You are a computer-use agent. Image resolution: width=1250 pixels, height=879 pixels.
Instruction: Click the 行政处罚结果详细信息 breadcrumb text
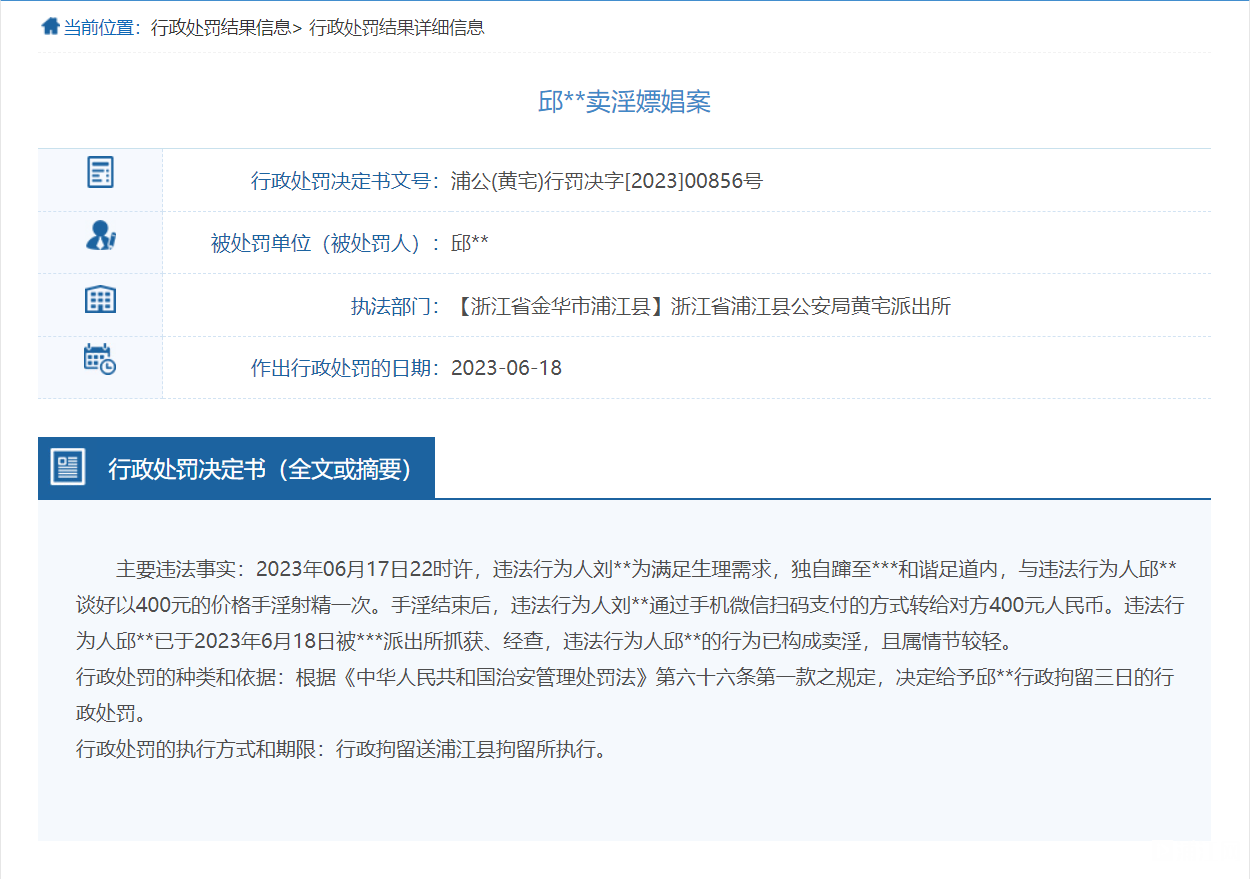click(397, 28)
